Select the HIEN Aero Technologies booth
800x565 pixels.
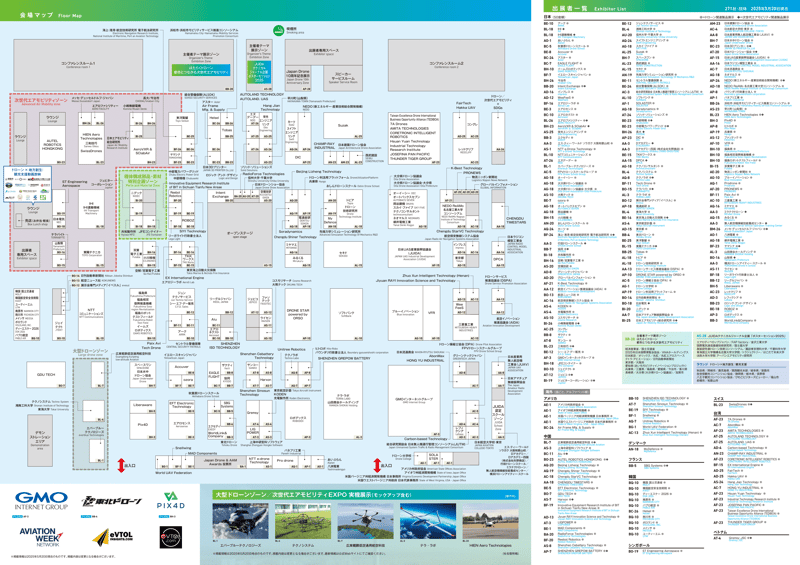click(91, 144)
